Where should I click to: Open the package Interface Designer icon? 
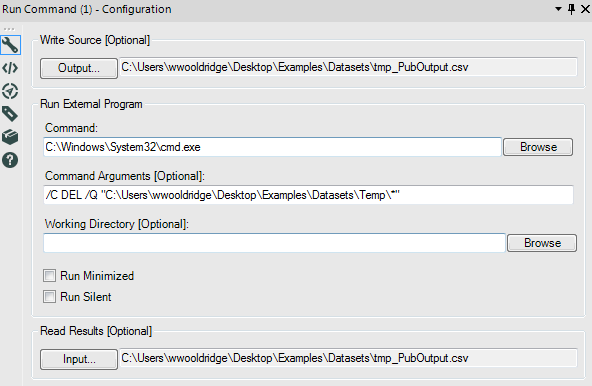pyautogui.click(x=10, y=137)
